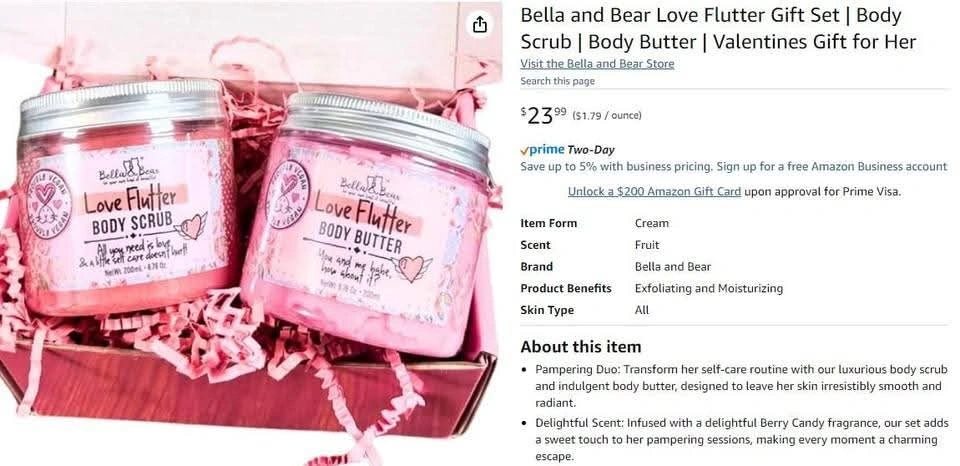Click the Brand value Bella and Bear
The image size is (960, 466).
[x=673, y=267]
